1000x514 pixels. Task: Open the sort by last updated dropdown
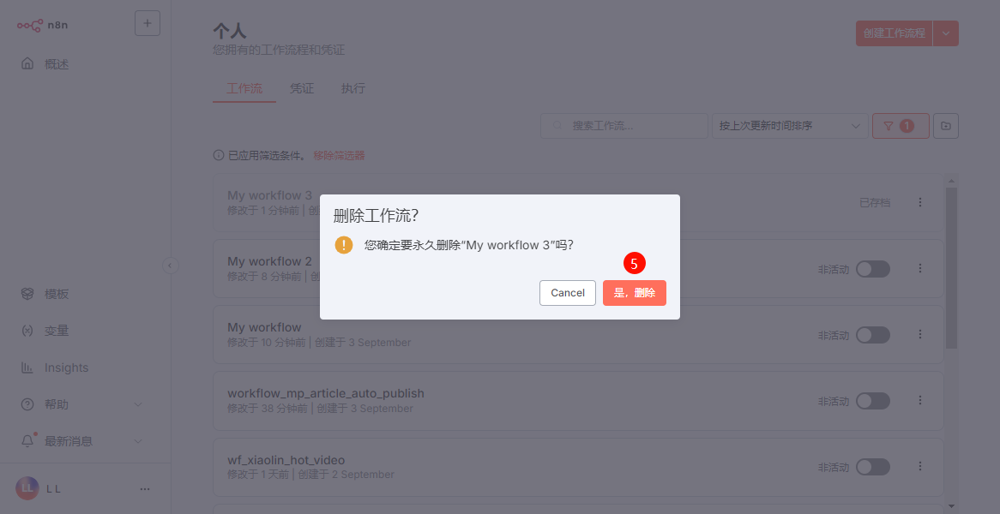(788, 126)
